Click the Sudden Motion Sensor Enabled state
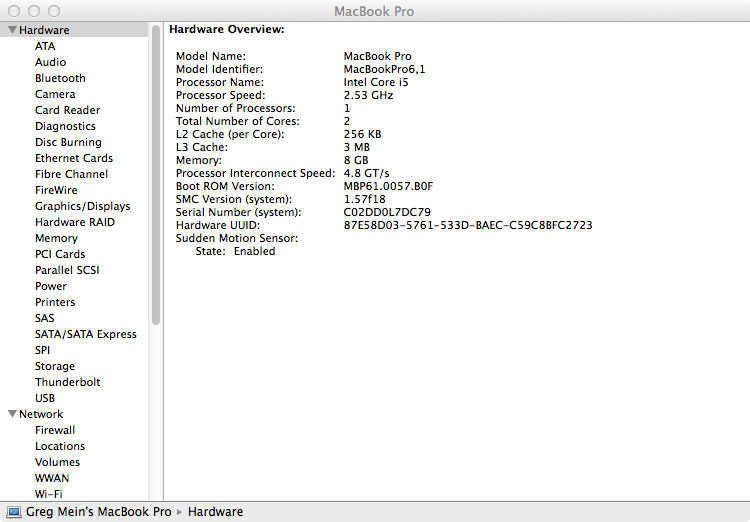The image size is (750, 522). point(254,251)
